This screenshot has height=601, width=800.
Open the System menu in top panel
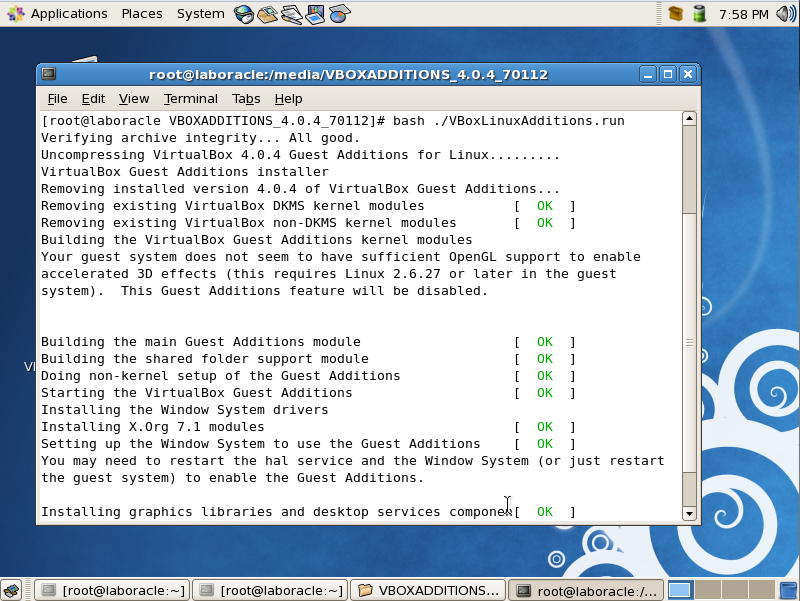click(201, 14)
